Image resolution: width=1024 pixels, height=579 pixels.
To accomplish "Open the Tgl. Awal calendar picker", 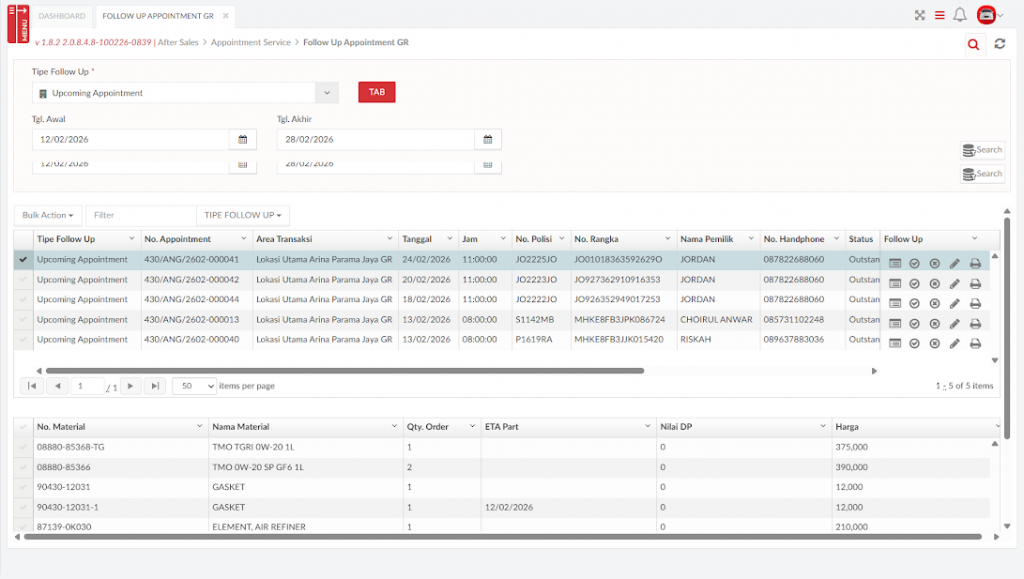I will [241, 139].
